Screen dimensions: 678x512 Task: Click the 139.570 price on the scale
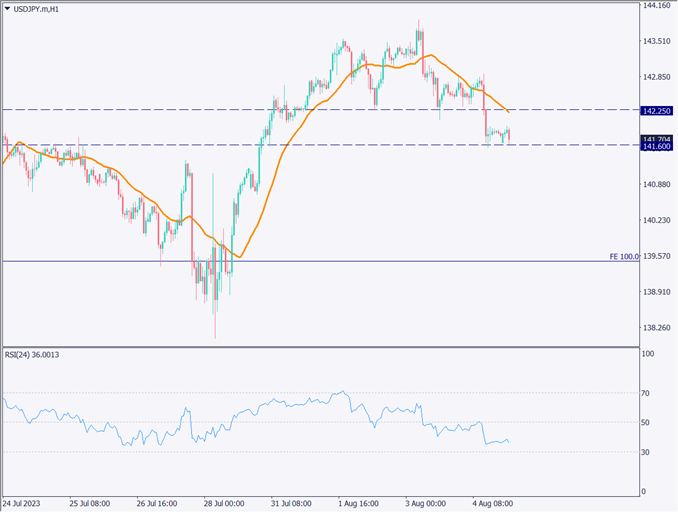click(x=656, y=256)
